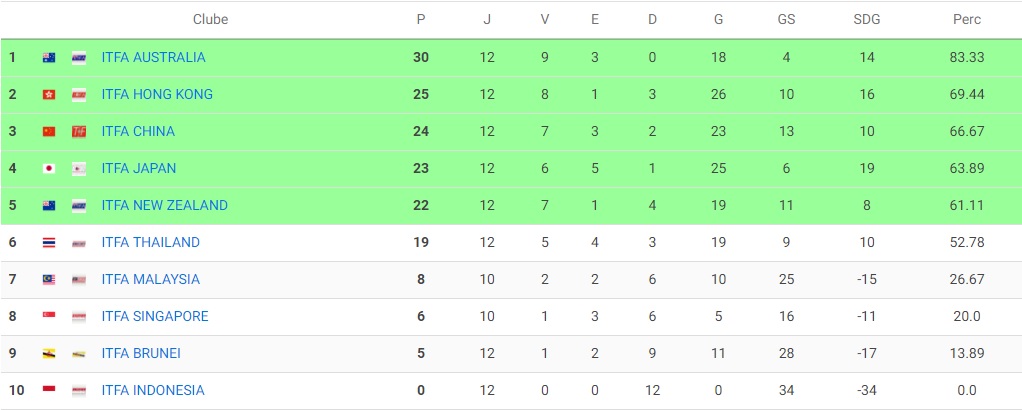Open the ITFA AUSTRALIA team link
This screenshot has width=1022, height=410.
(153, 57)
